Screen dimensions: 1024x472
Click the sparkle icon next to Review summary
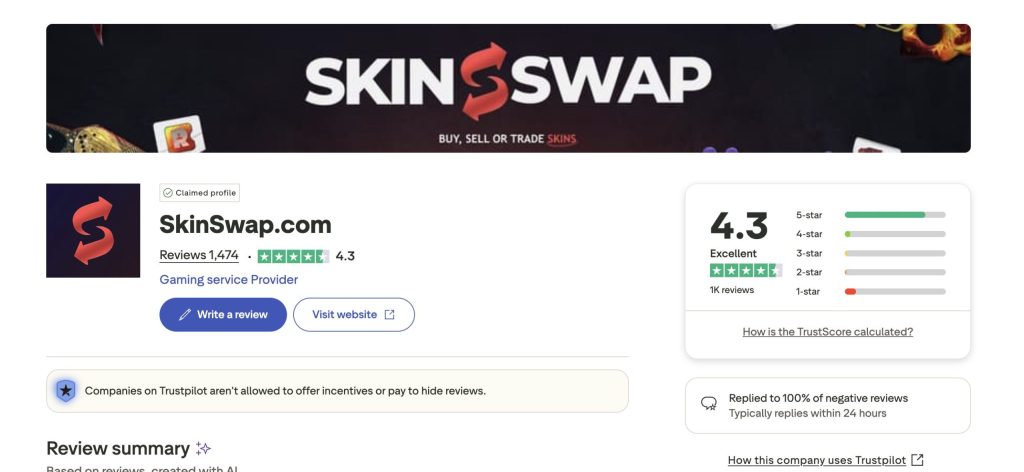coord(203,448)
